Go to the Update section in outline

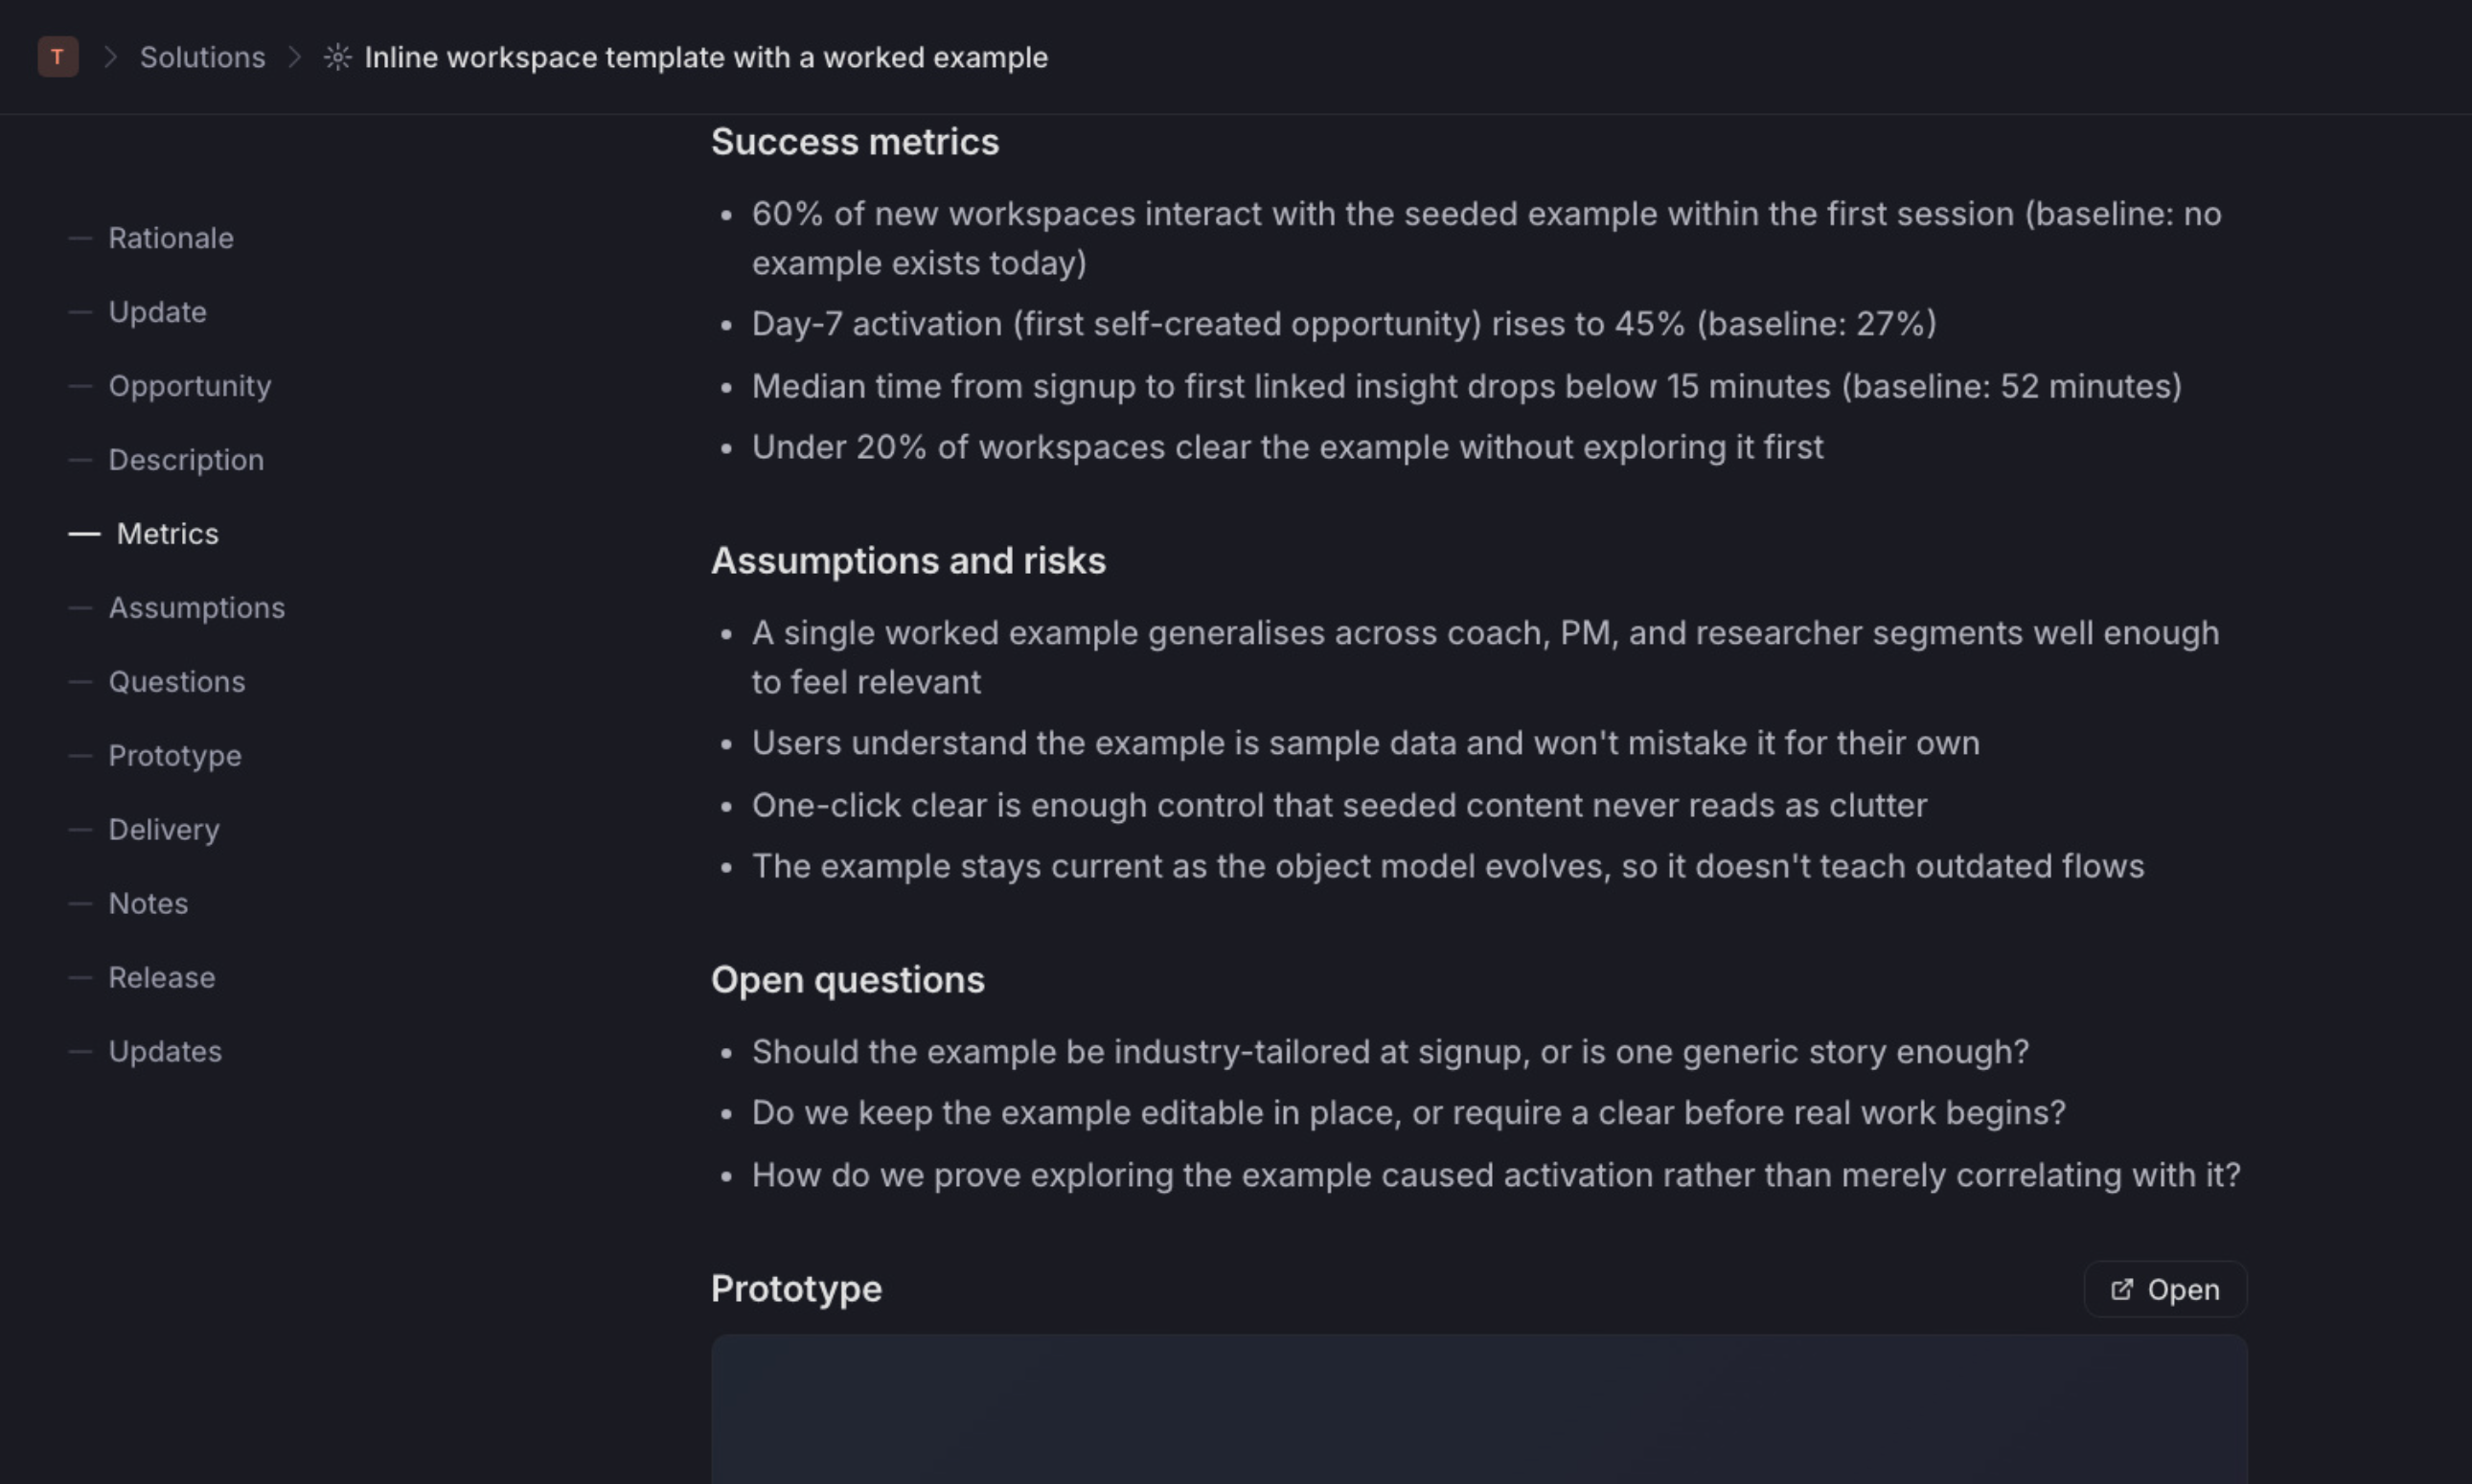(x=157, y=312)
